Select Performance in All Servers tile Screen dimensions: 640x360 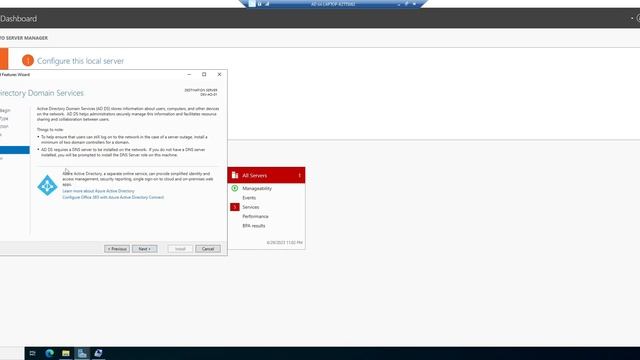coord(255,216)
